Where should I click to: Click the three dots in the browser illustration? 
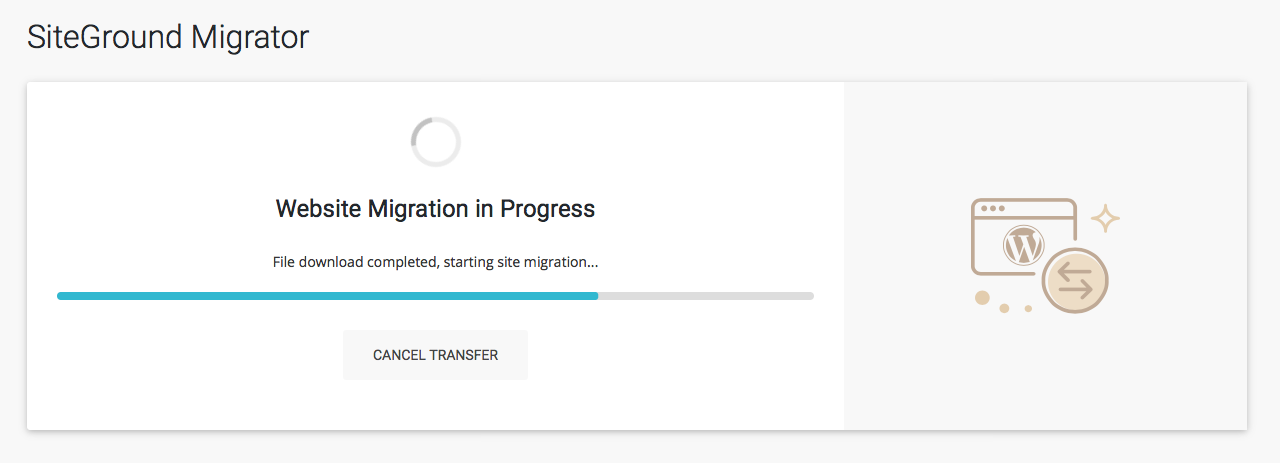click(x=993, y=209)
